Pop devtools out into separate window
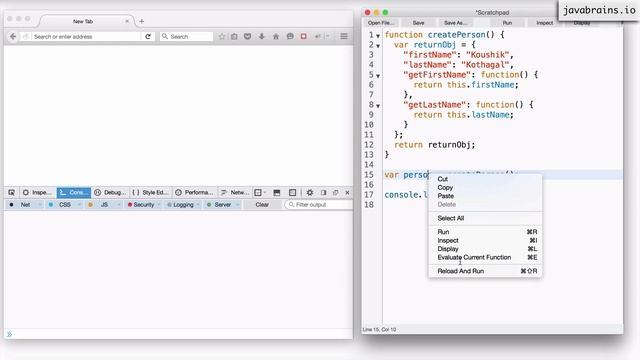This screenshot has width=640, height=360. pyautogui.click(x=336, y=192)
